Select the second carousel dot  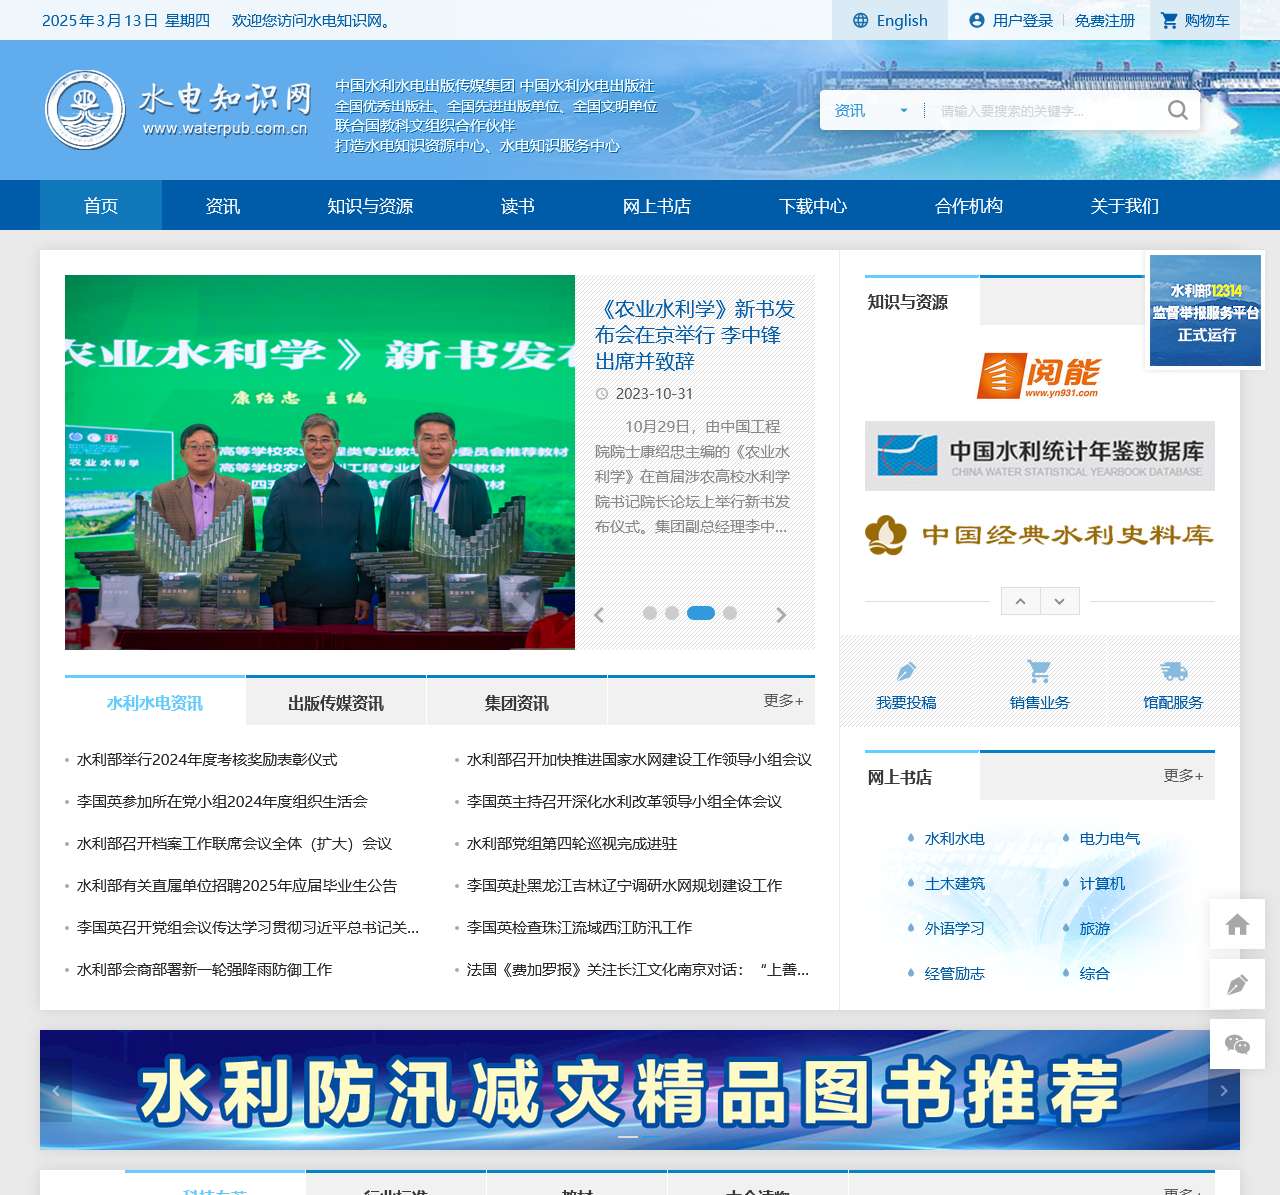pos(672,613)
